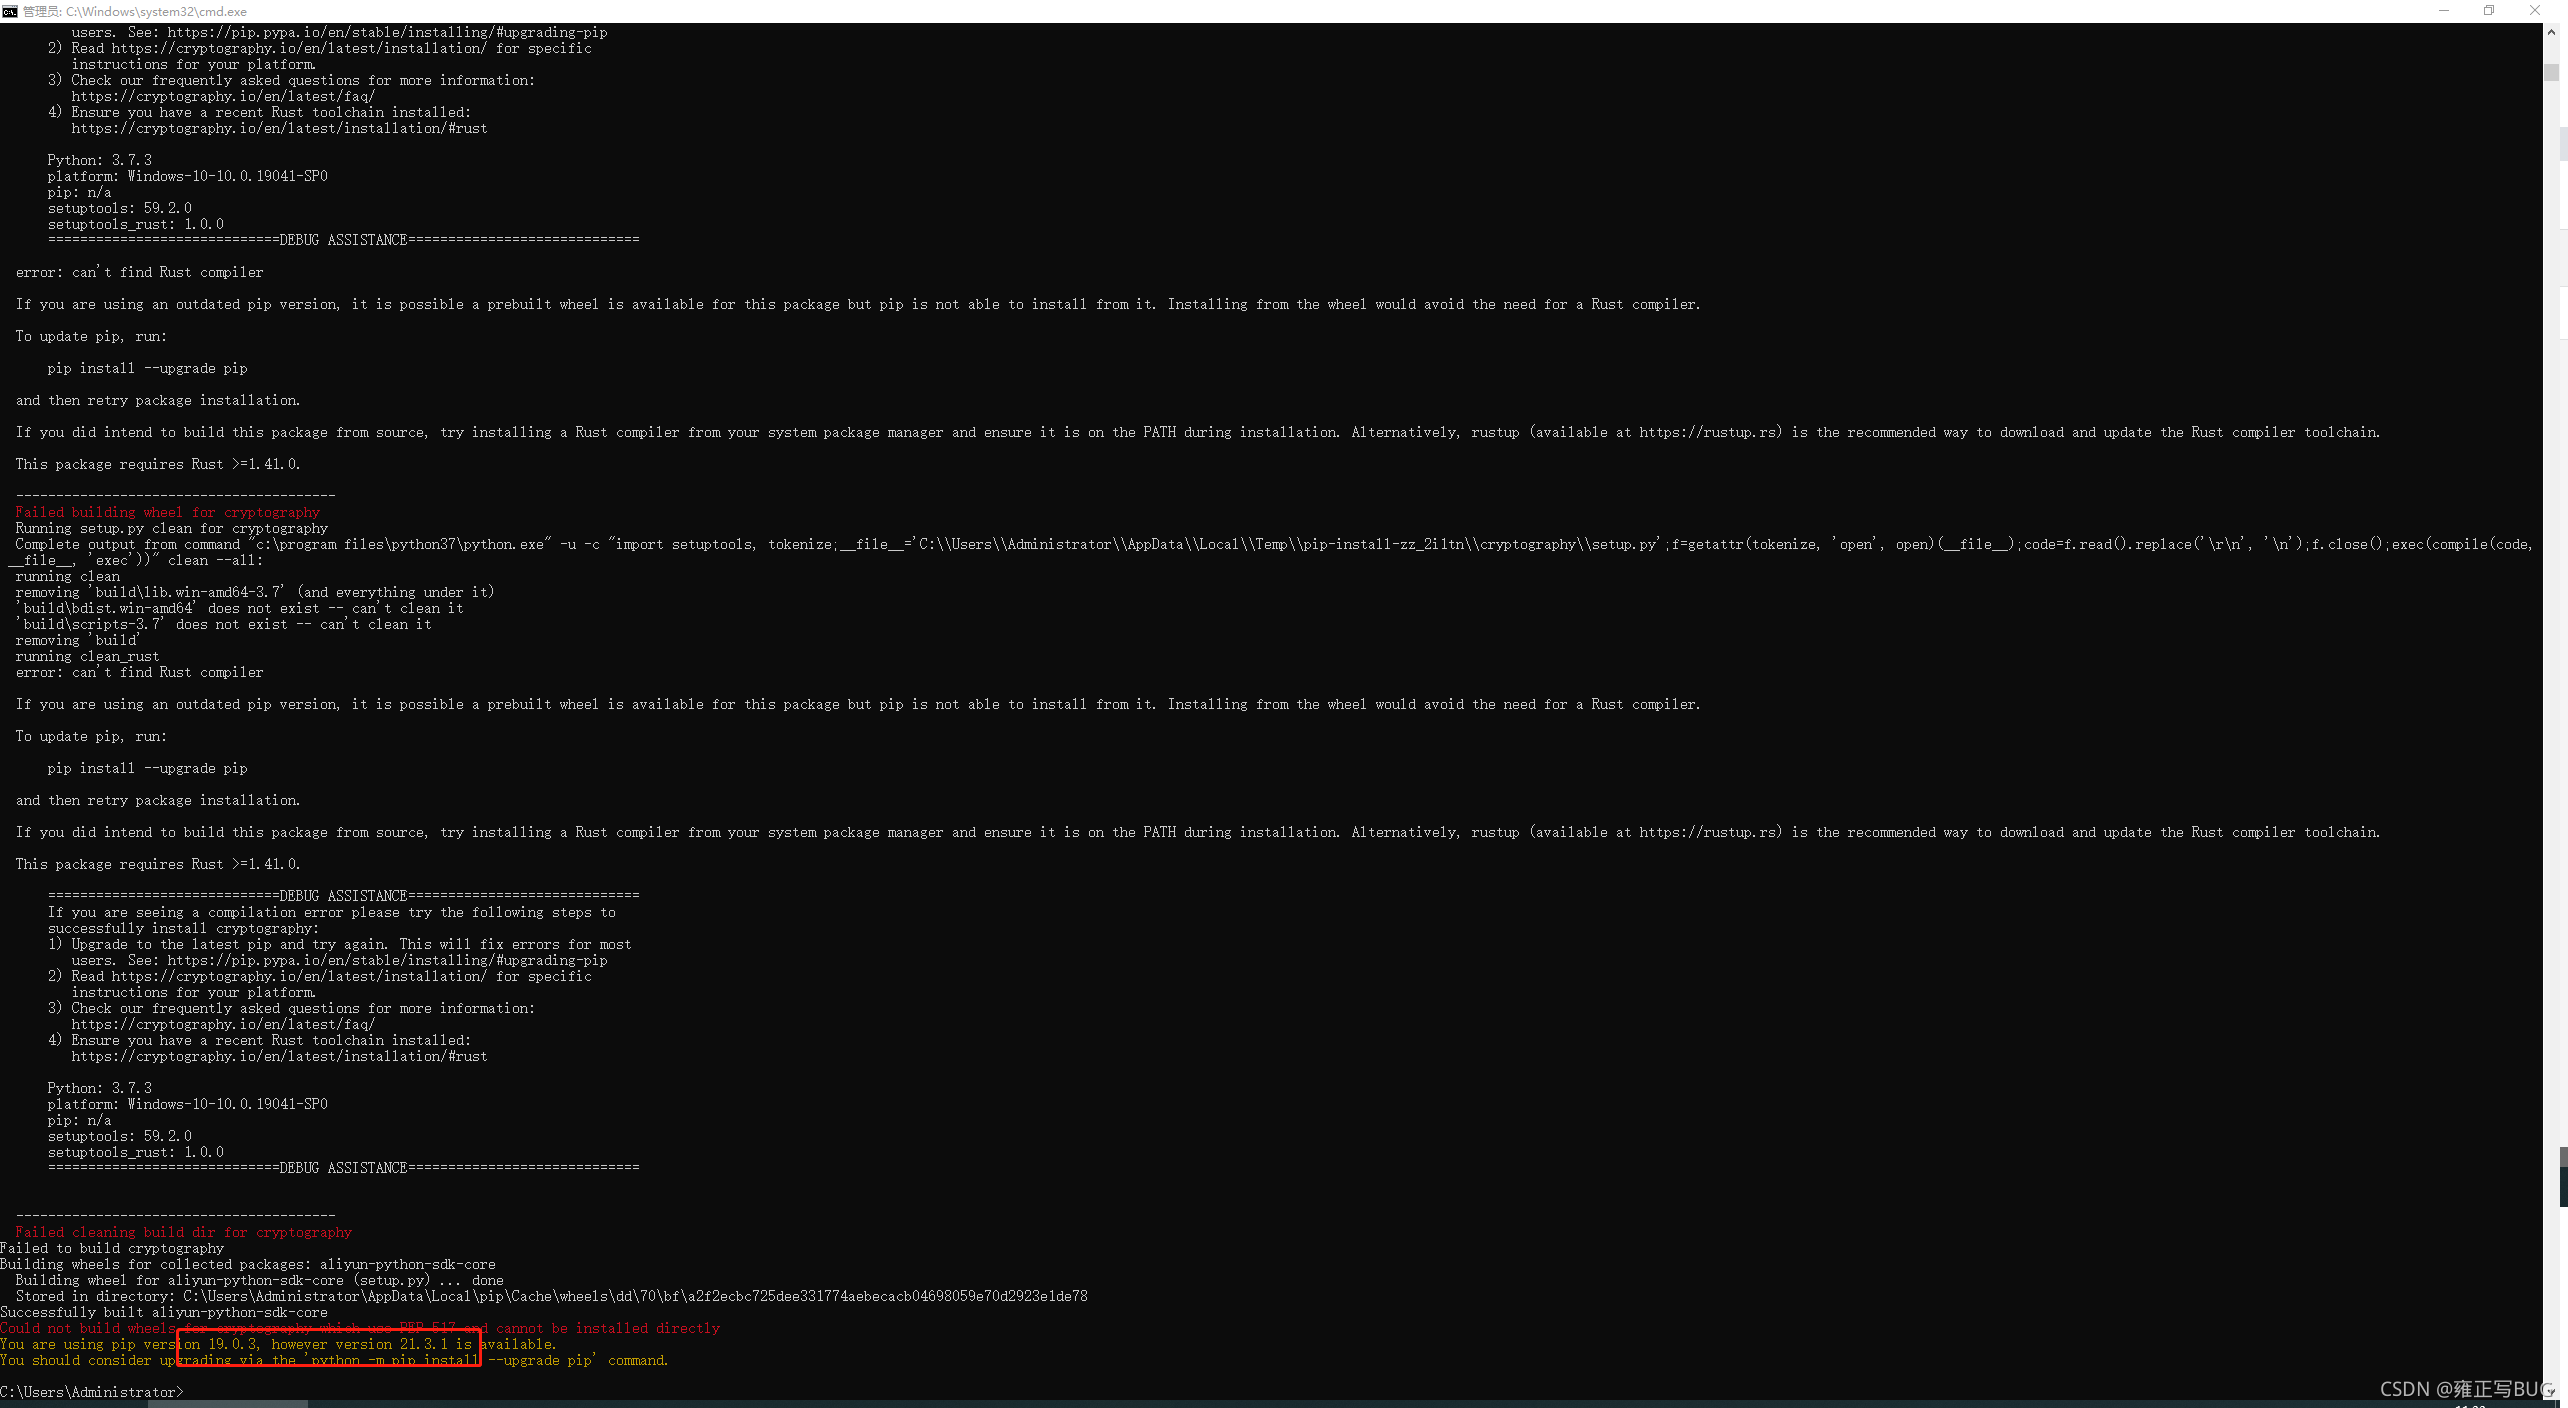This screenshot has width=2568, height=1408.
Task: Click 'Building wheels for collected packages' line
Action: [x=248, y=1264]
